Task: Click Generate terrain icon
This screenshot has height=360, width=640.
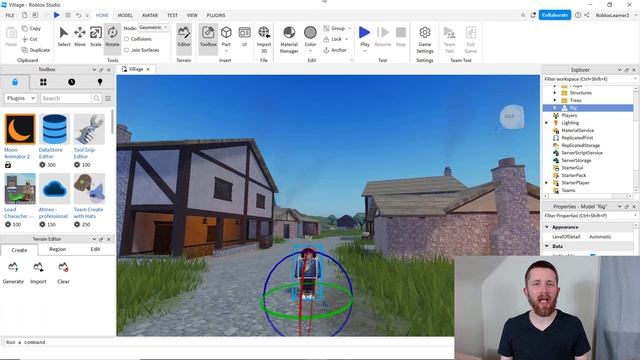Action: click(13, 267)
